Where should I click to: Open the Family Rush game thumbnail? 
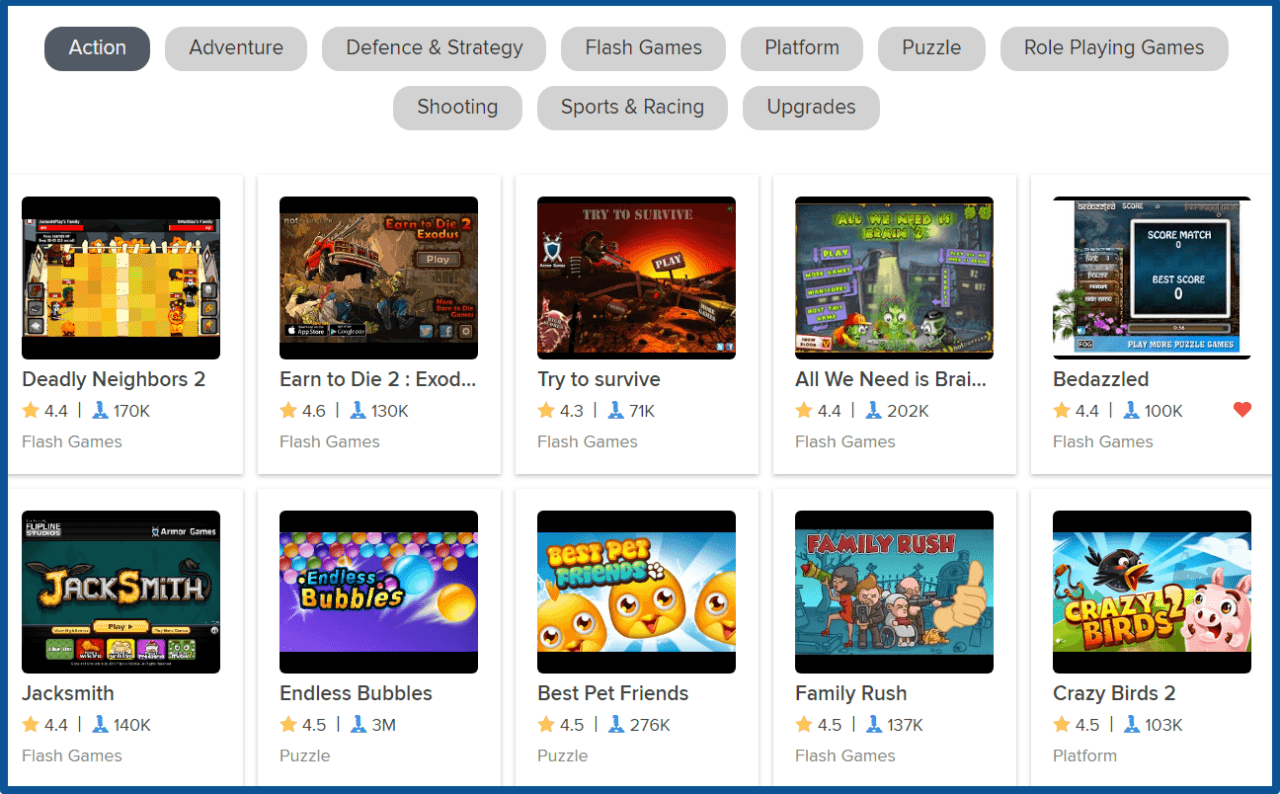pyautogui.click(x=894, y=592)
